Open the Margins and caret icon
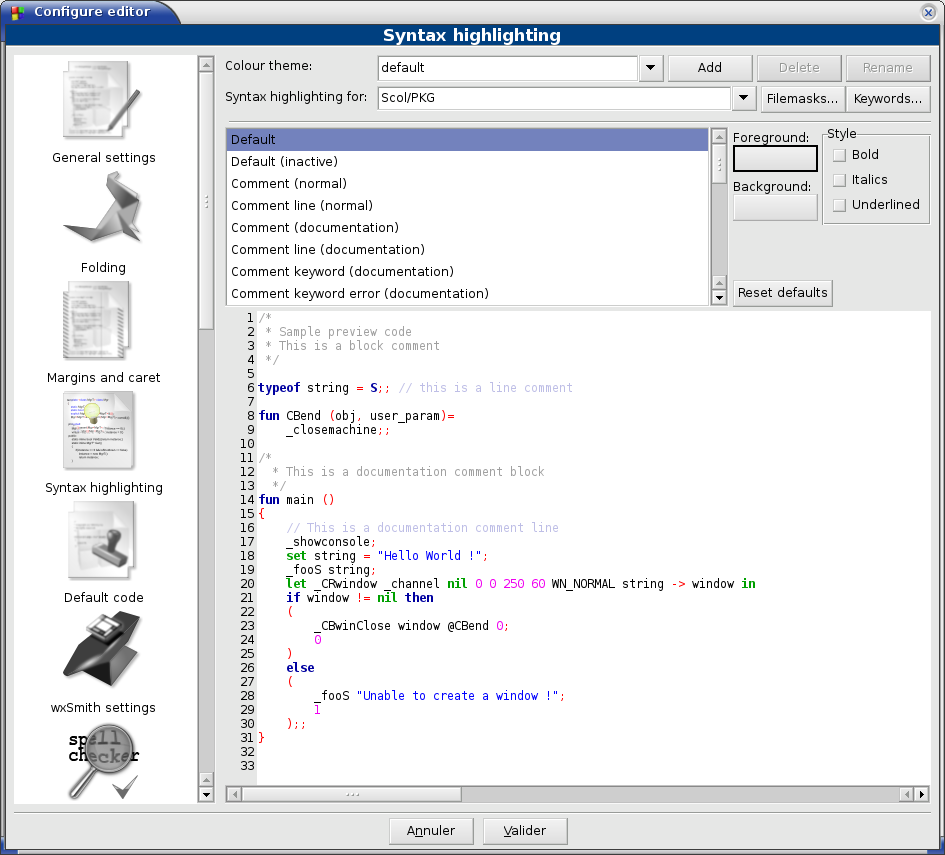Viewport: 945px width, 855px height. pyautogui.click(x=98, y=321)
